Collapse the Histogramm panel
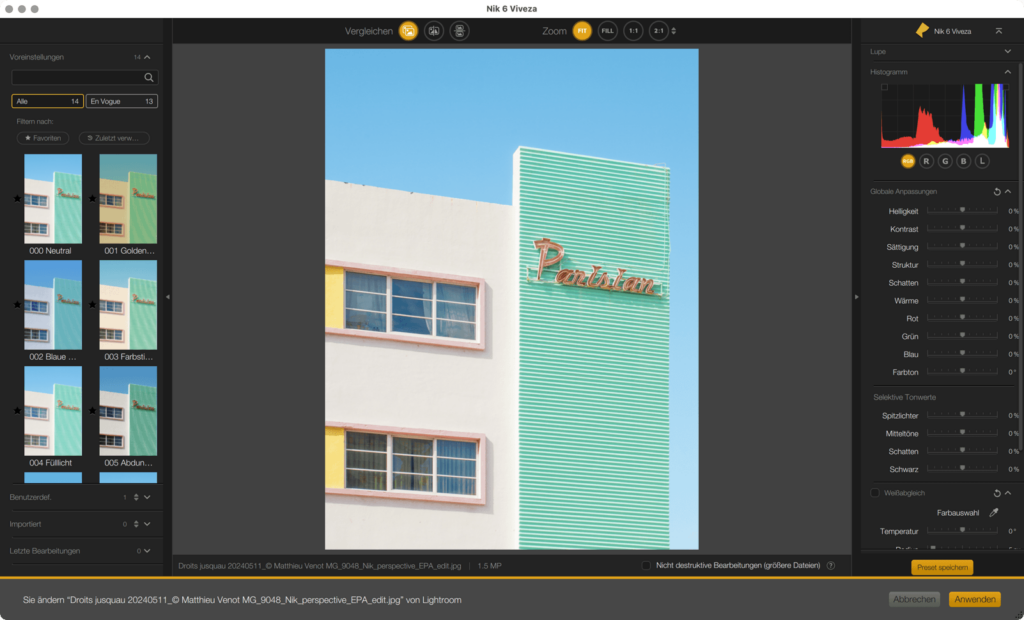The image size is (1024, 620). pos(1008,72)
